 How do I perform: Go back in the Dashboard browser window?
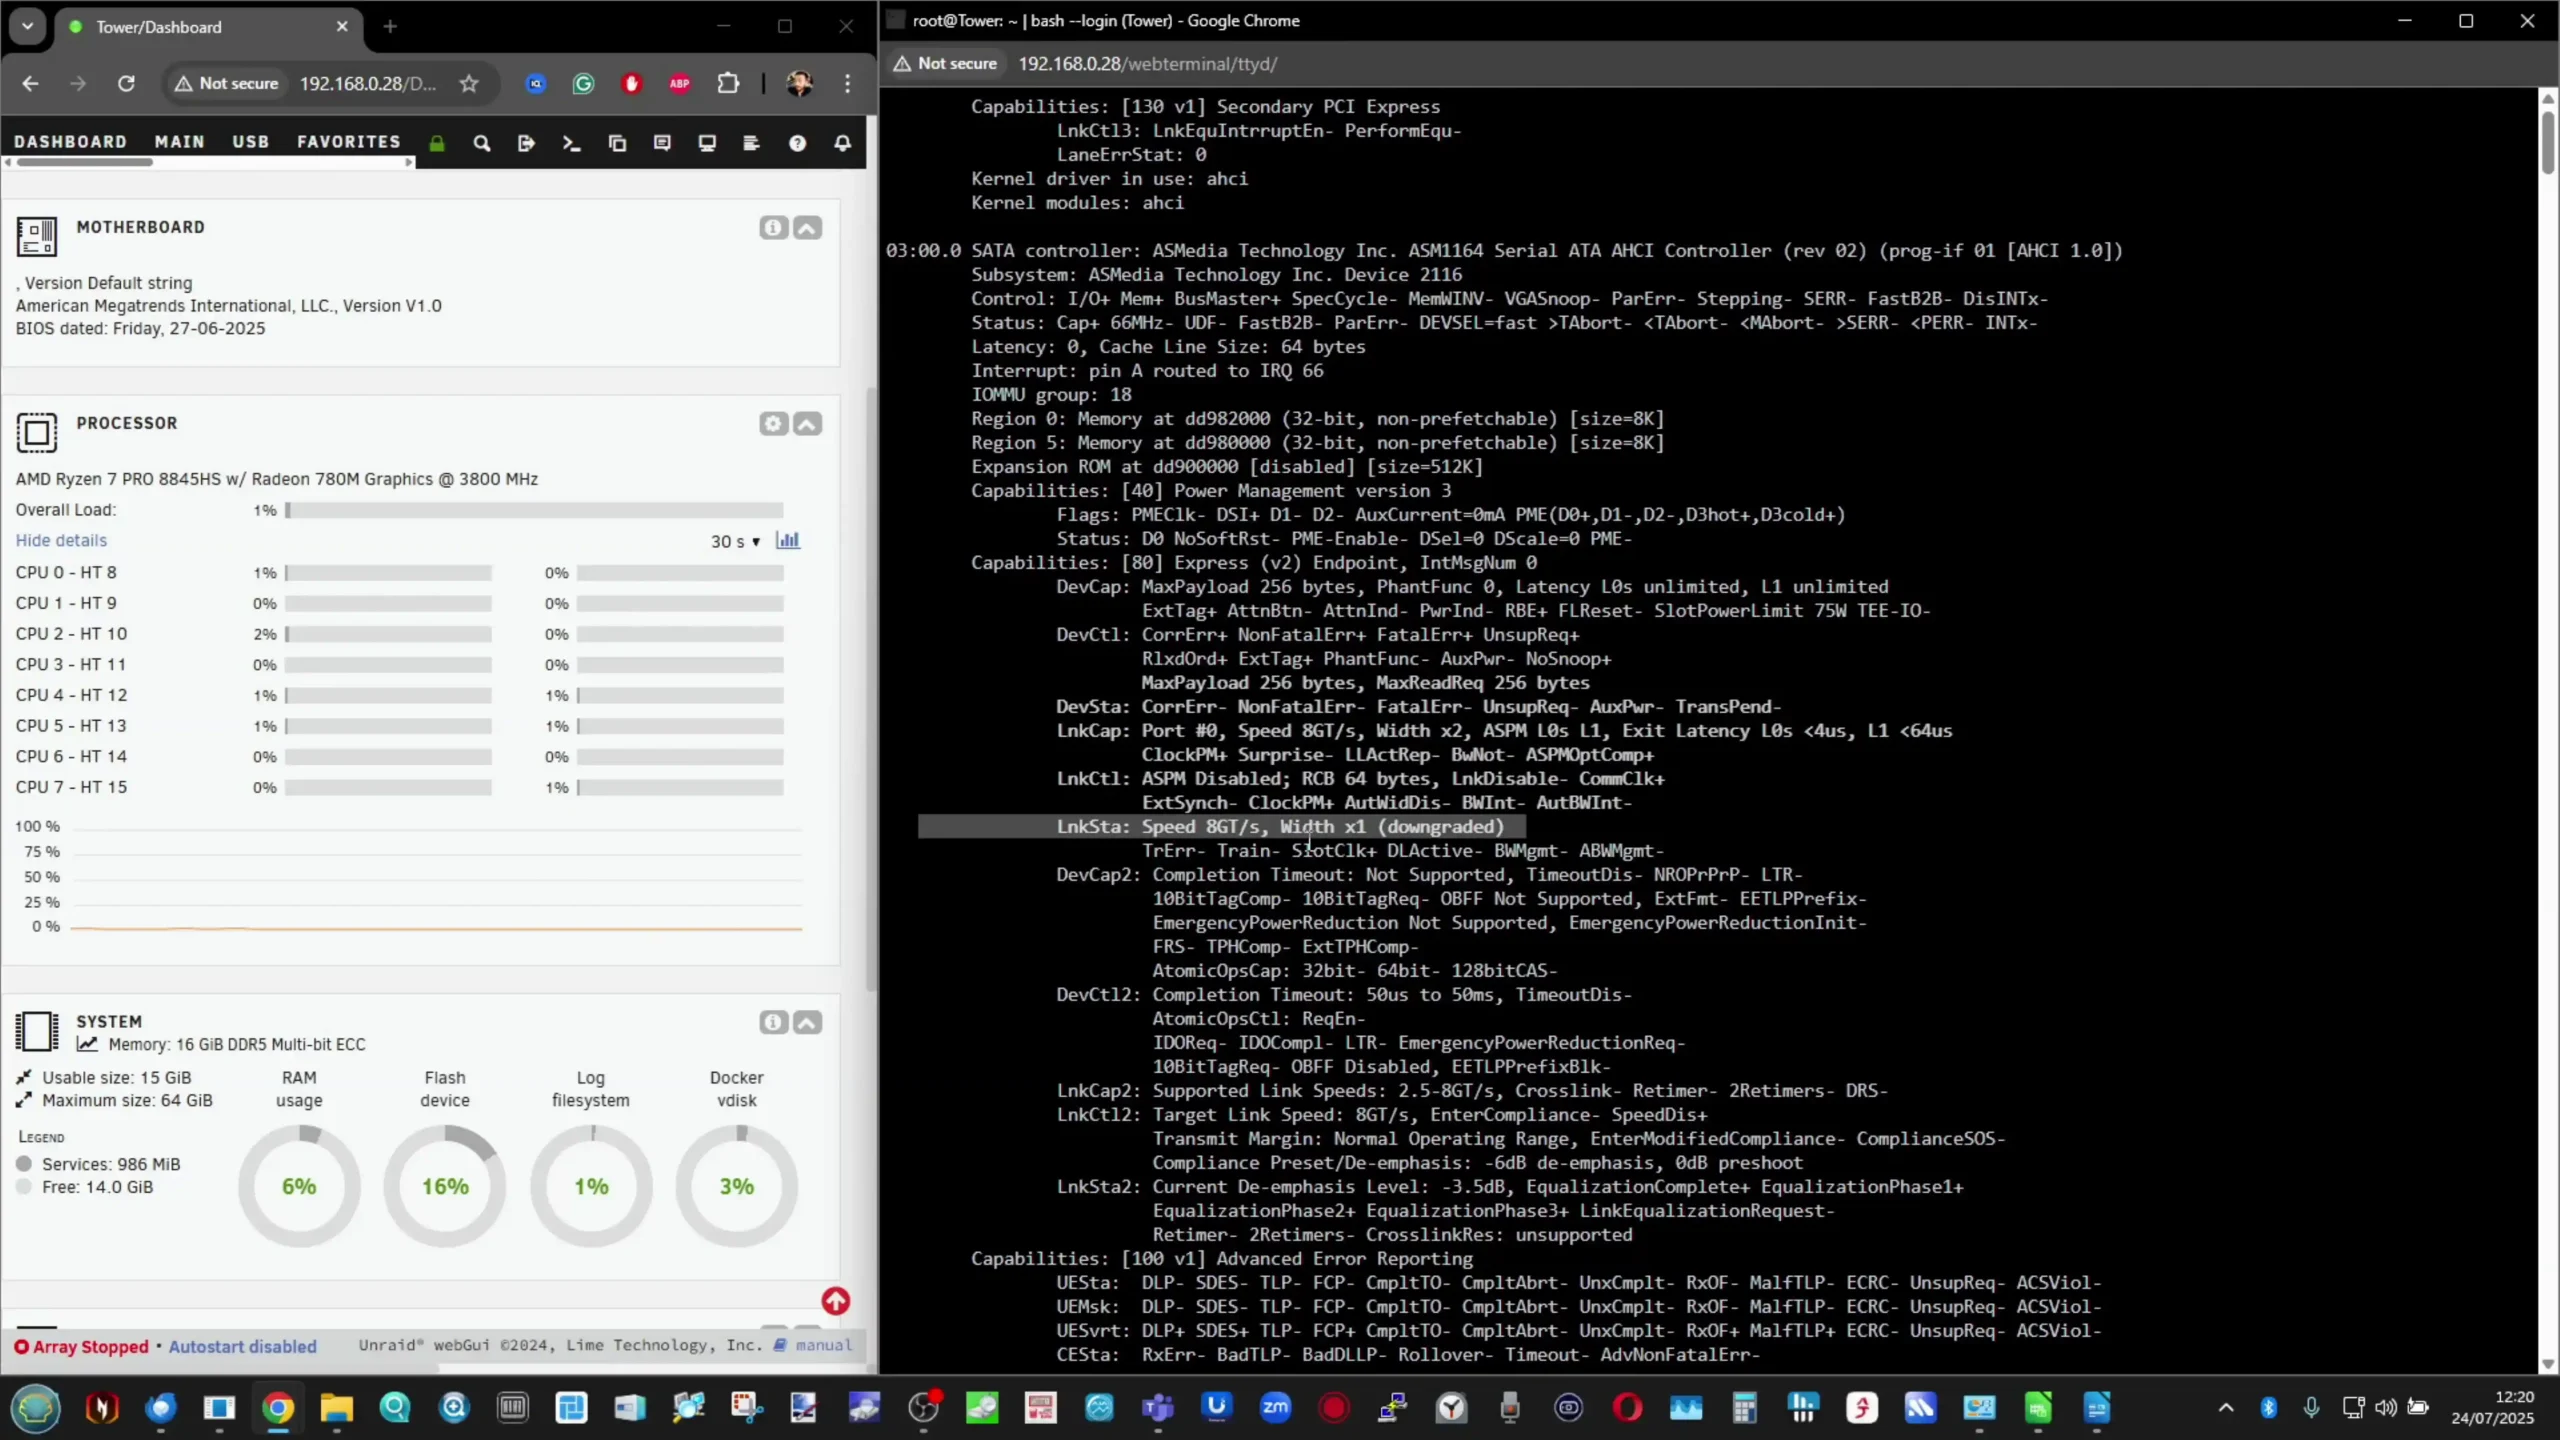pyautogui.click(x=30, y=84)
